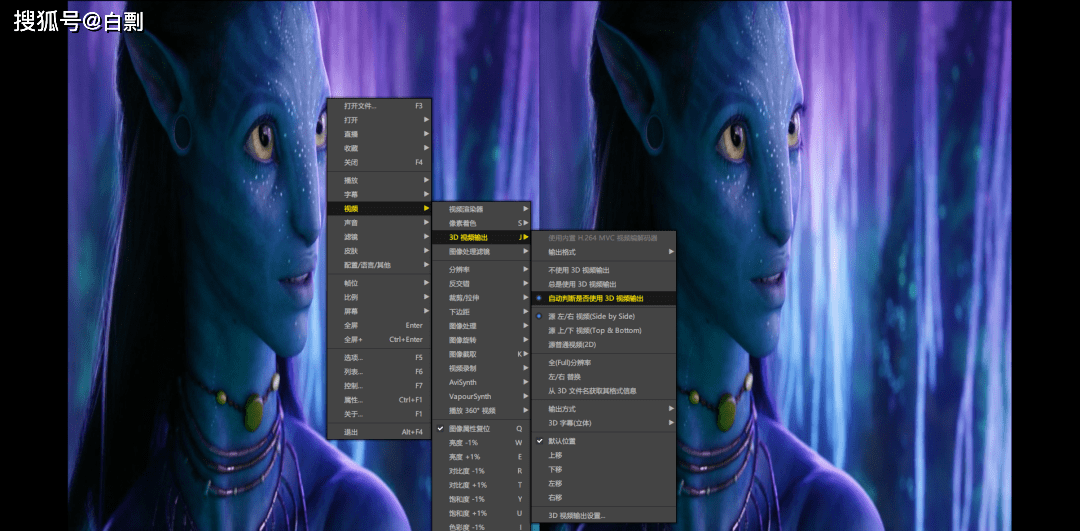This screenshot has width=1080, height=531.
Task: Open the 声音 submenu
Action: 379,223
